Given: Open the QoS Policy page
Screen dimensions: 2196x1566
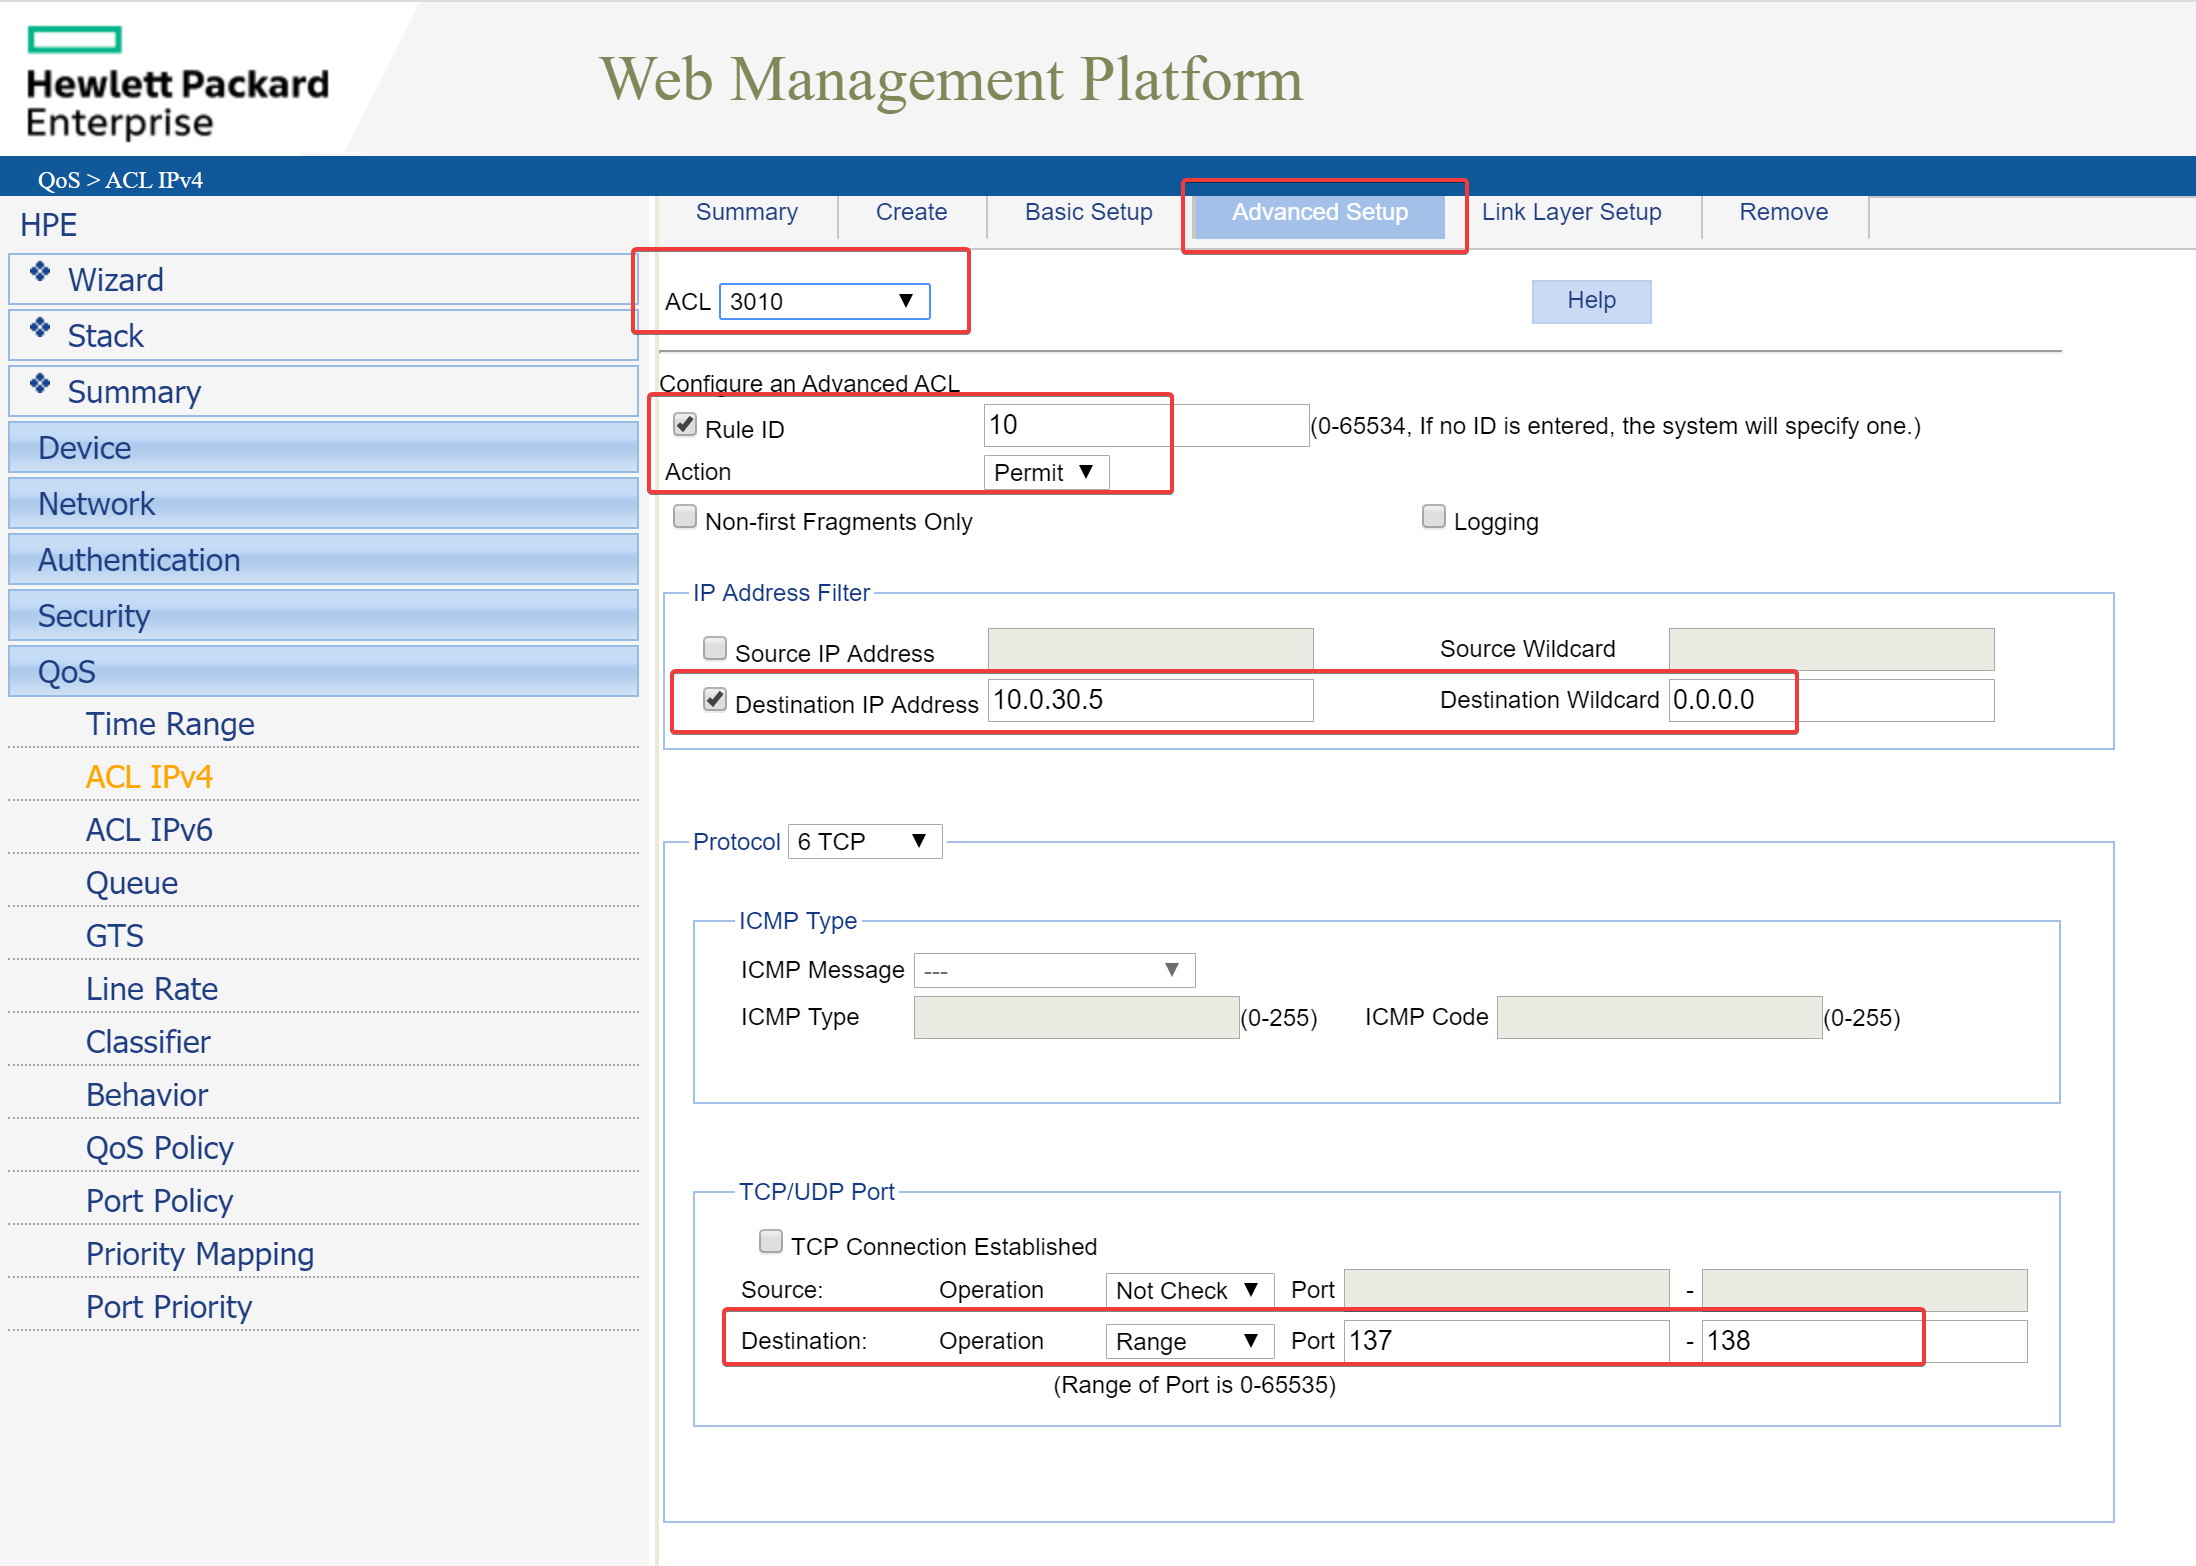Looking at the screenshot, I should [x=160, y=1147].
